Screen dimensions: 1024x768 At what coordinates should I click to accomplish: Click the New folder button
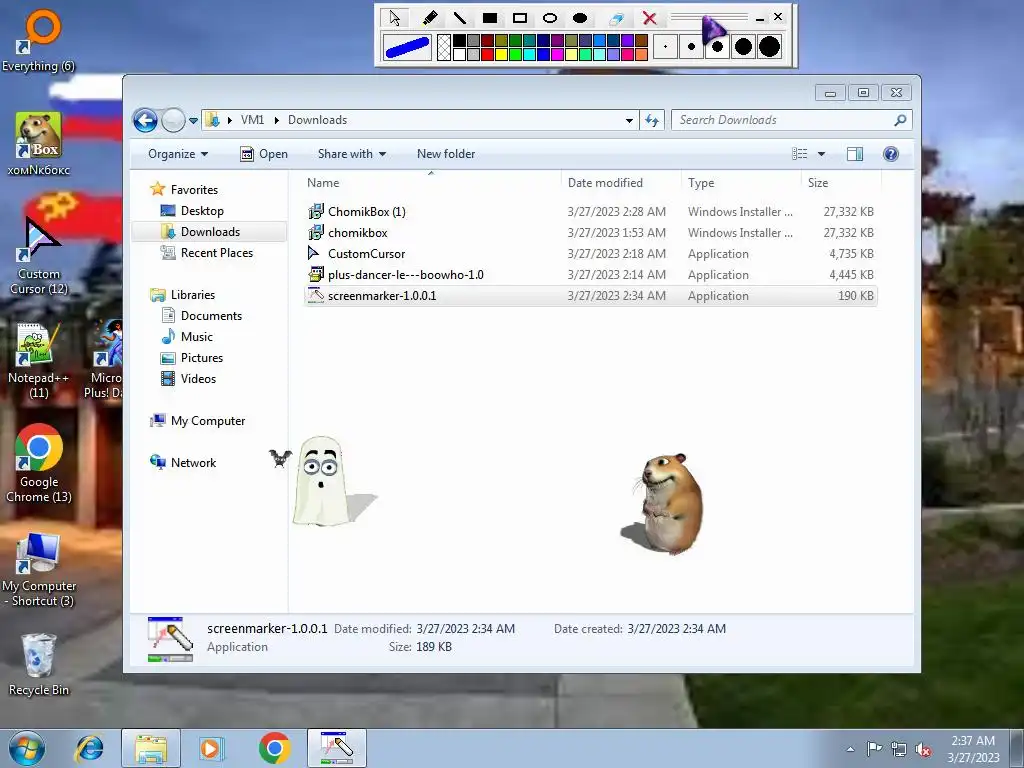pyautogui.click(x=446, y=154)
